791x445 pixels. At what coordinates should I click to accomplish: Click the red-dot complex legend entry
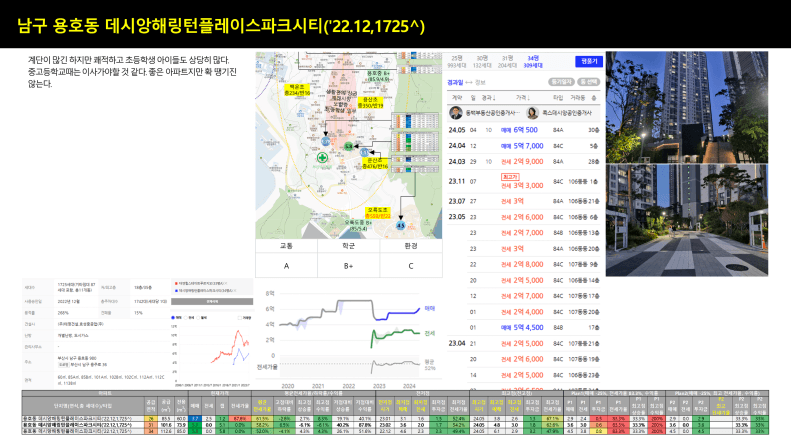[201, 284]
